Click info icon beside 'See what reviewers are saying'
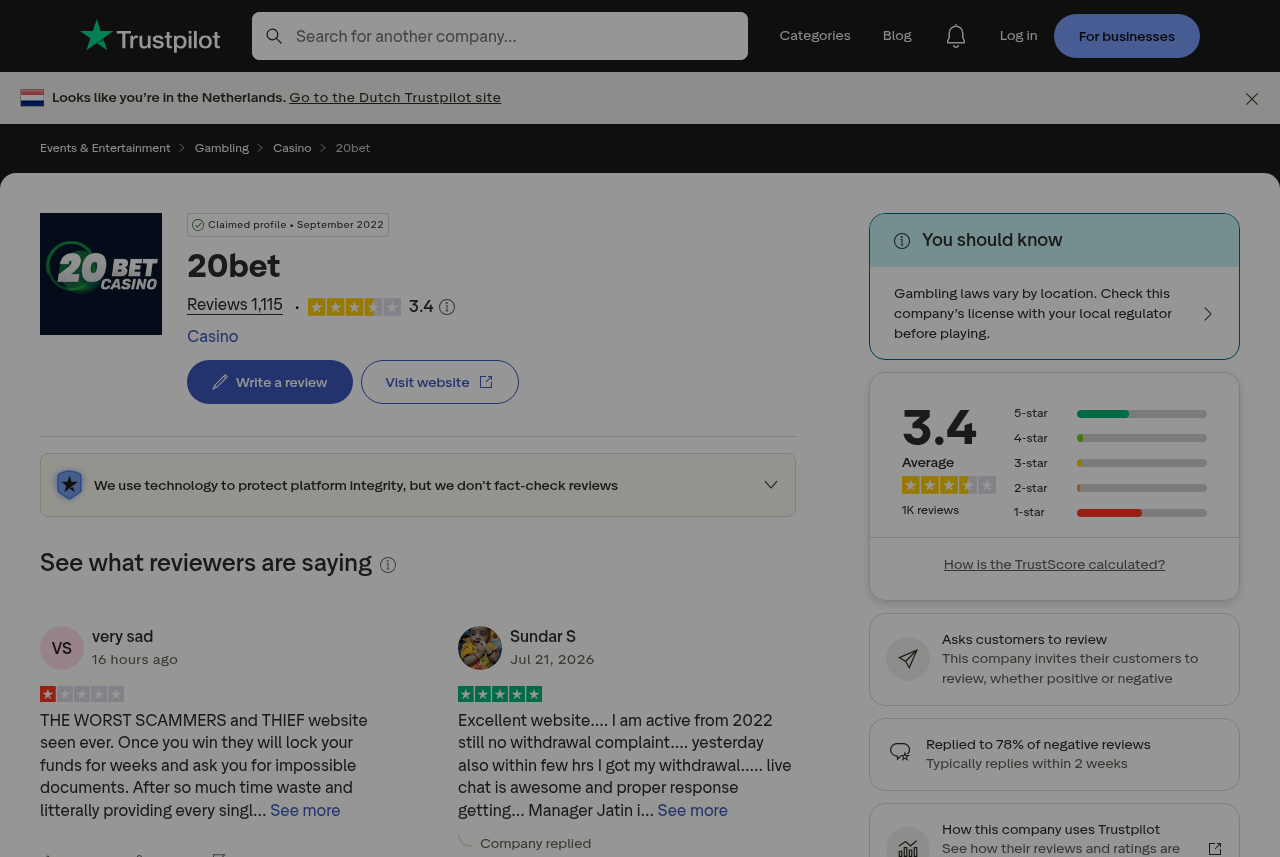Viewport: 1280px width, 857px height. [388, 565]
